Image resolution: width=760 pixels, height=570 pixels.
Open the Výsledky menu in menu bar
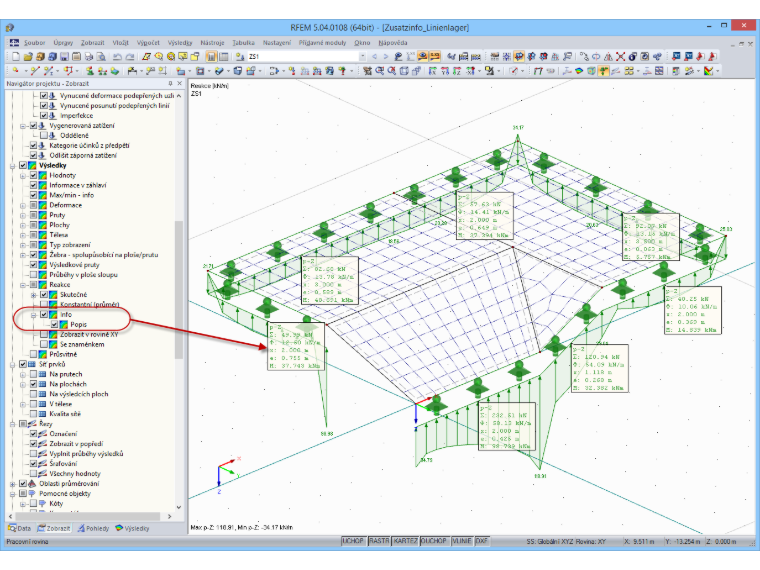tap(180, 43)
